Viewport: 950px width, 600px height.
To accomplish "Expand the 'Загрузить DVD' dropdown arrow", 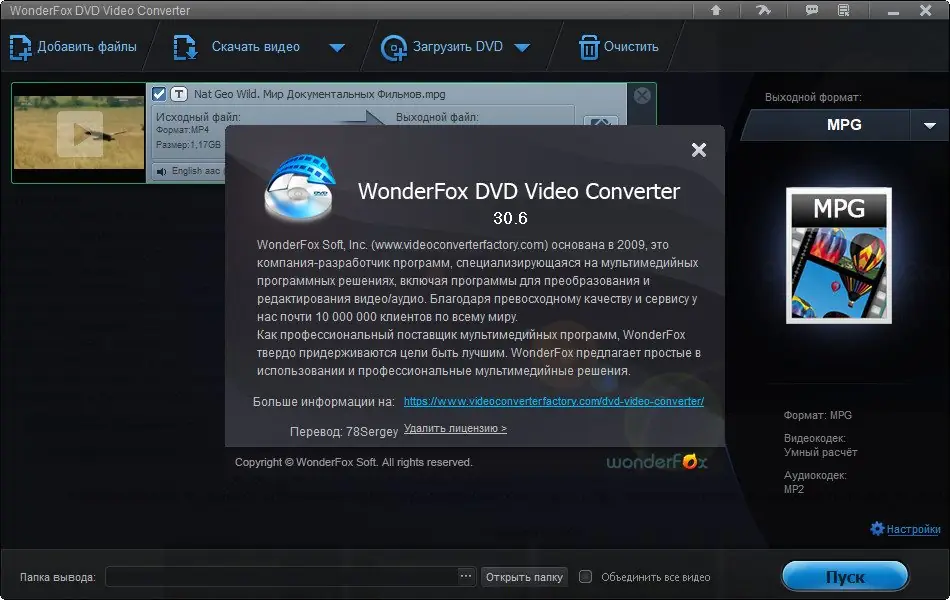I will click(x=522, y=48).
